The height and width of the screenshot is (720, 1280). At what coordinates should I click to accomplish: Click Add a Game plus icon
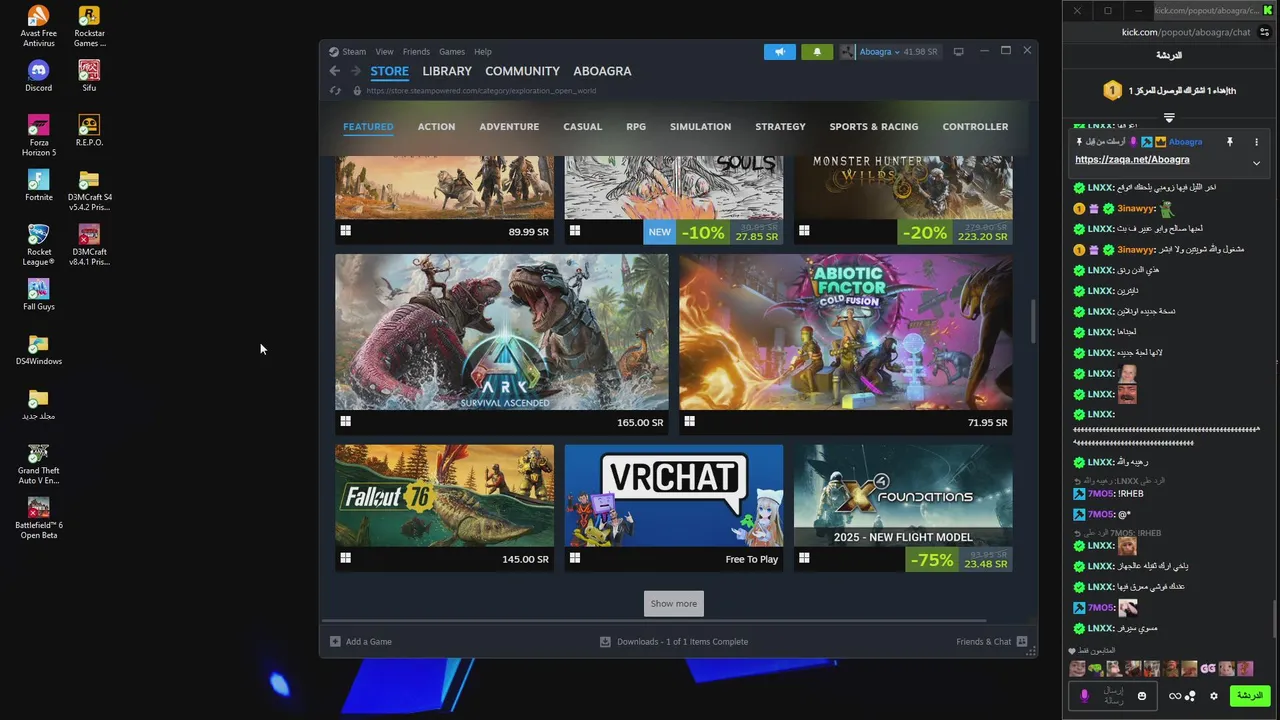pyautogui.click(x=335, y=642)
